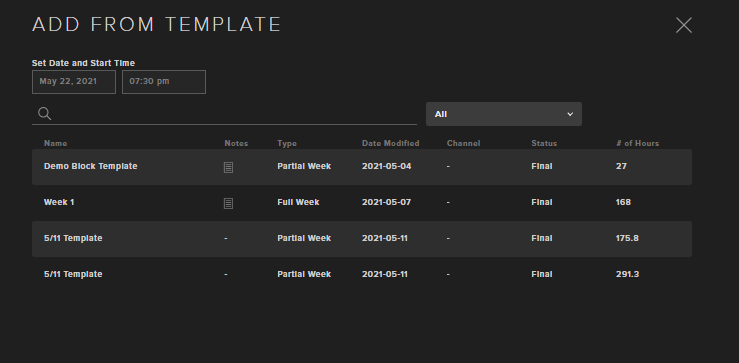Sort by Name column header
The height and width of the screenshot is (363, 739).
(x=56, y=143)
